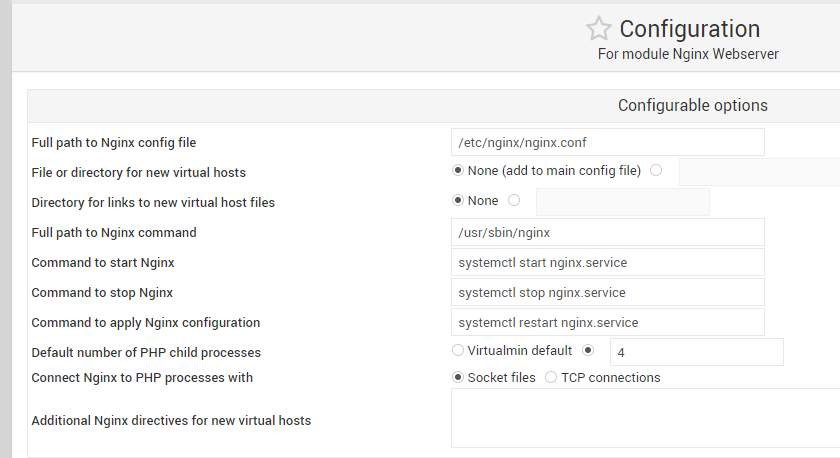
Task: Switch to TCP connections option
Action: [551, 378]
